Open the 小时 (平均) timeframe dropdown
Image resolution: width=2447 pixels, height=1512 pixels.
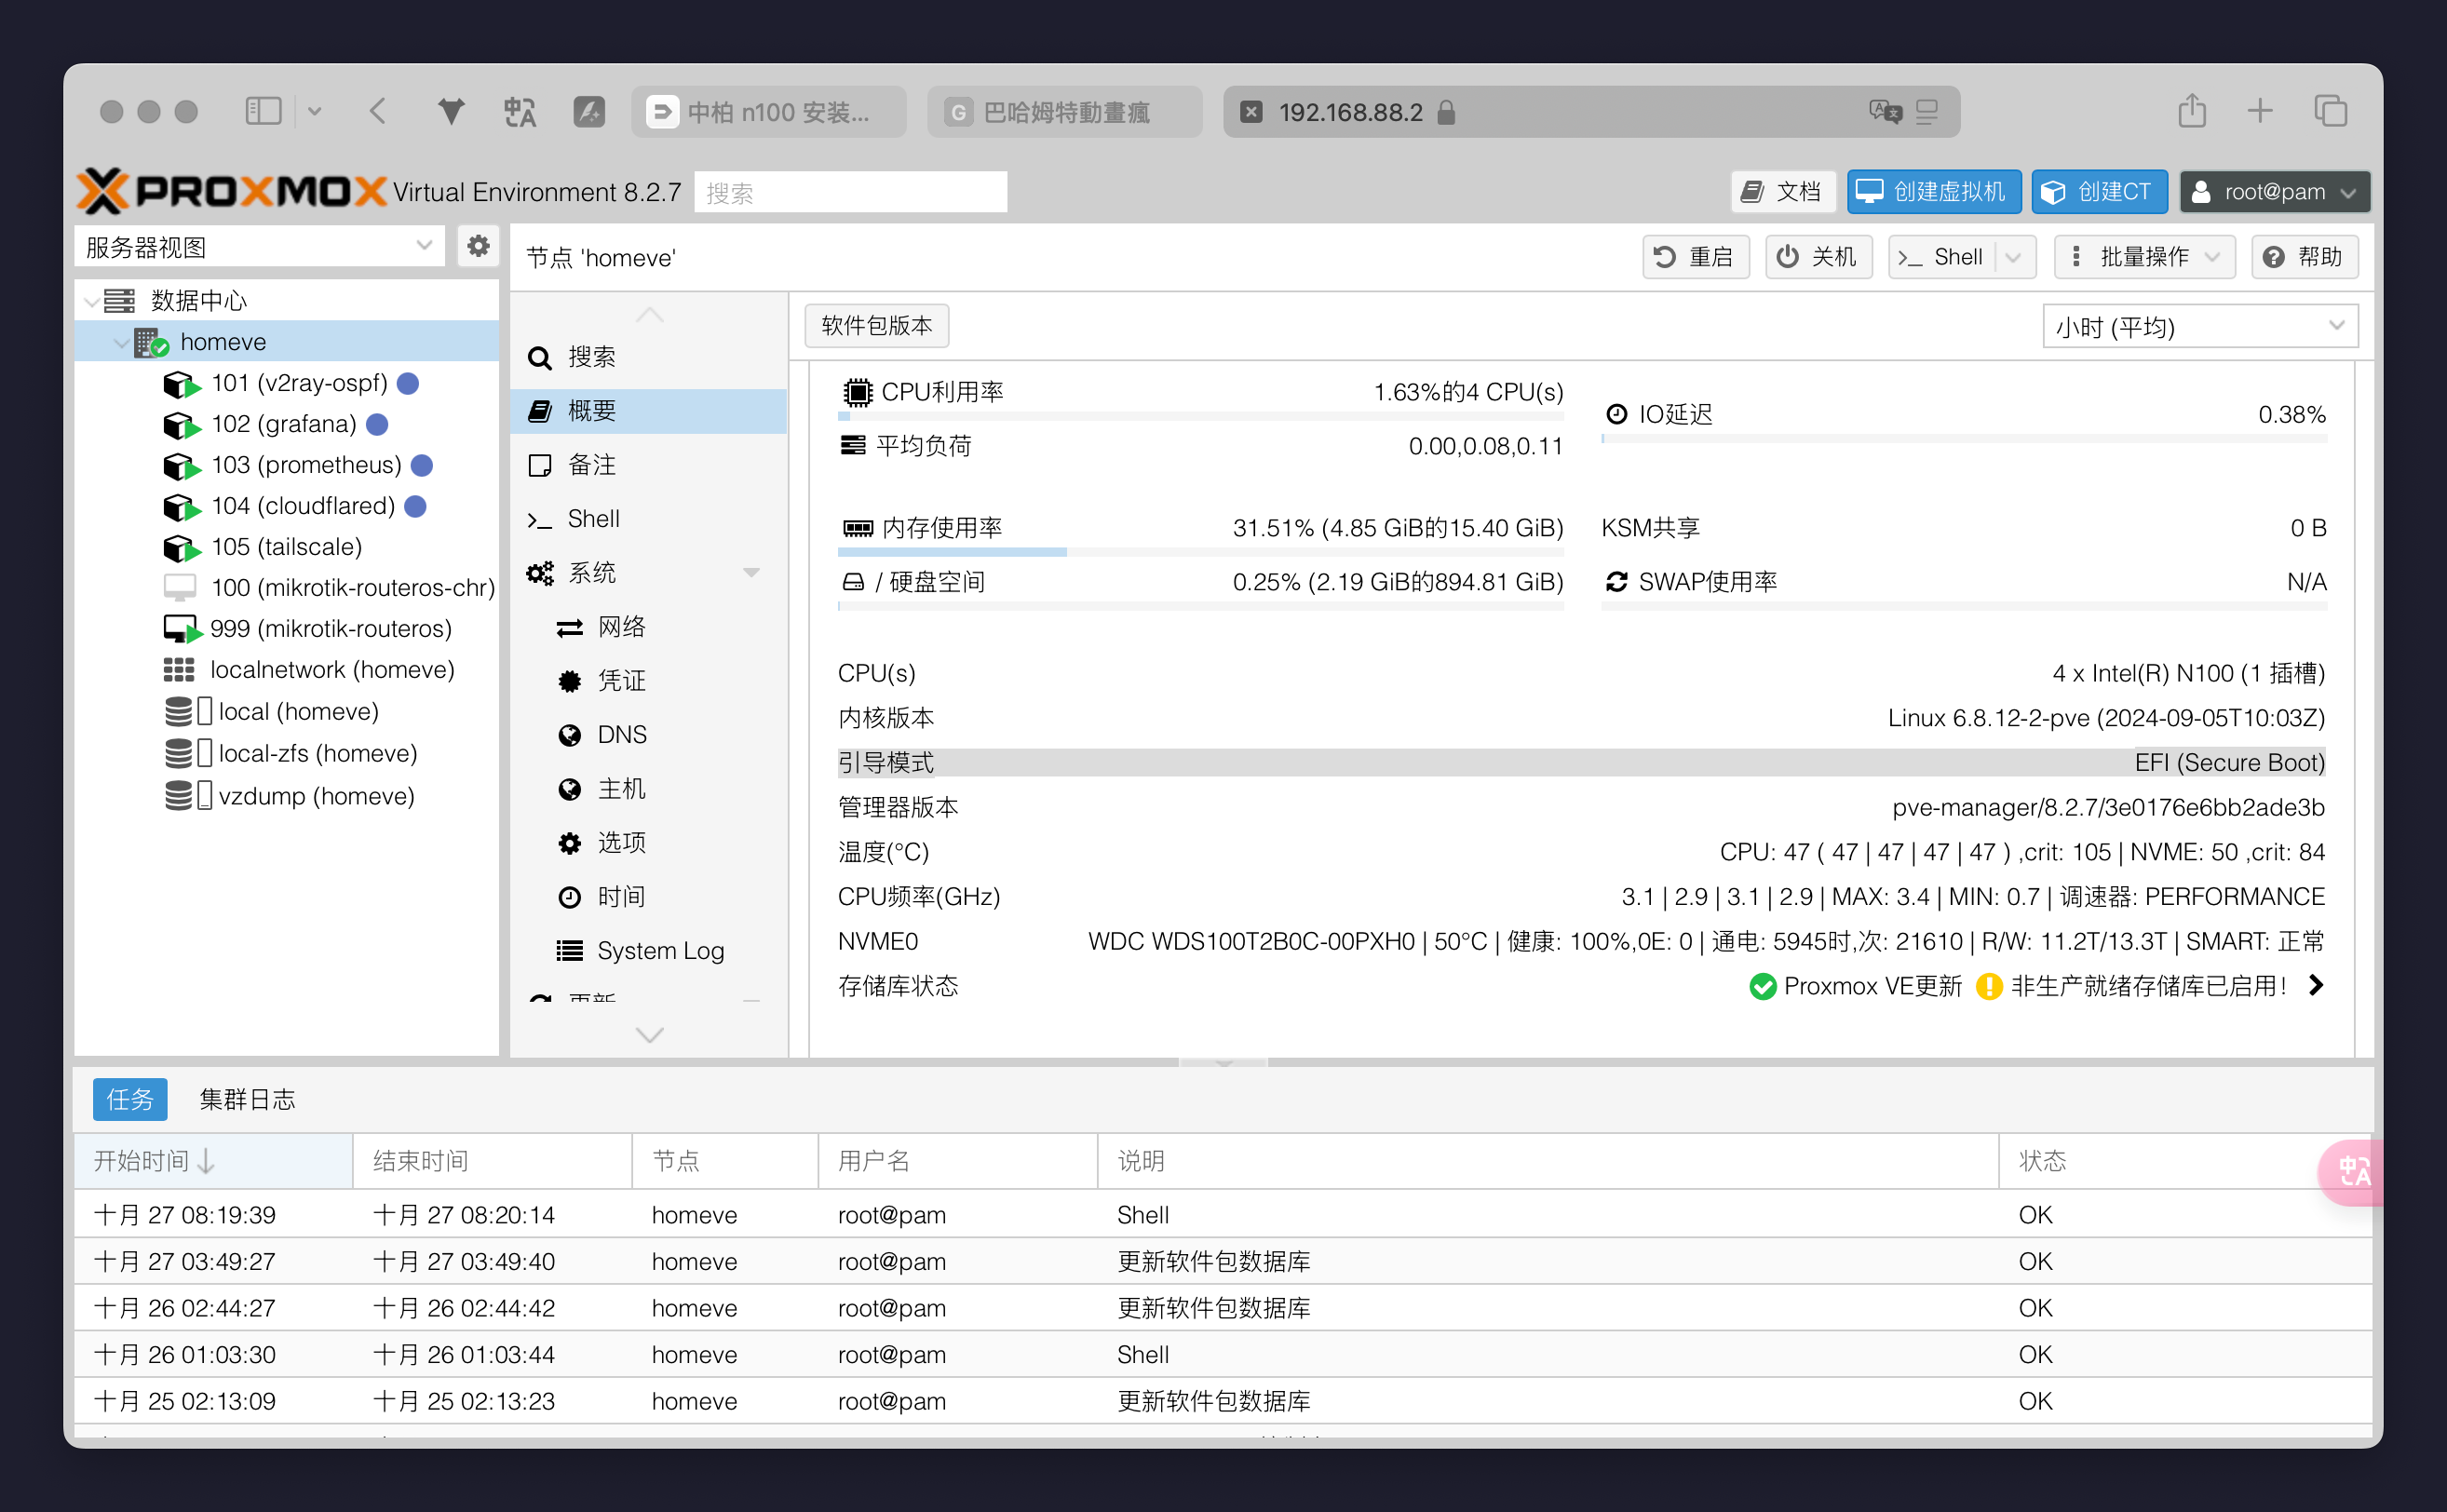pyautogui.click(x=2199, y=327)
